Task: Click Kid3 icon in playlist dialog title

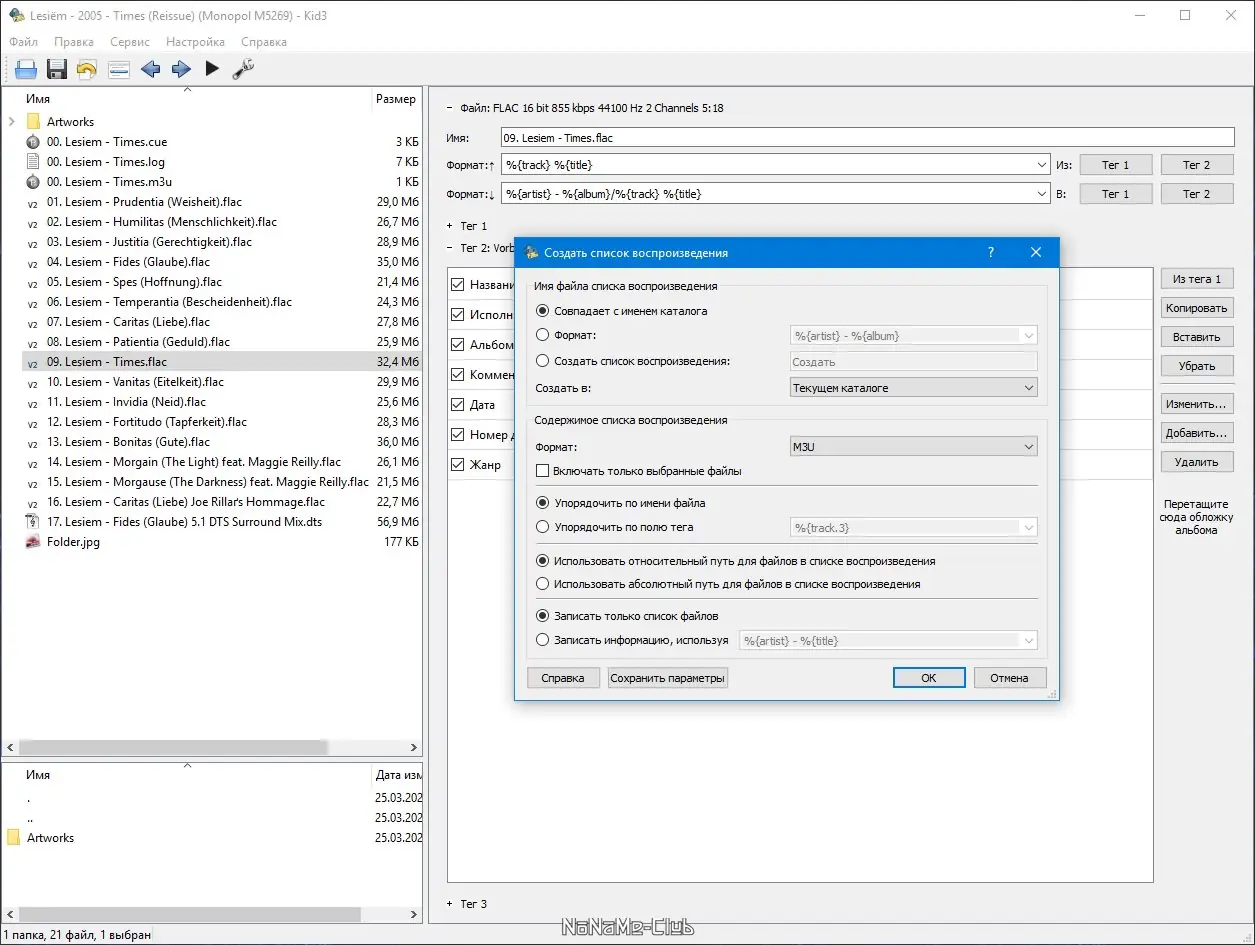Action: [x=532, y=253]
